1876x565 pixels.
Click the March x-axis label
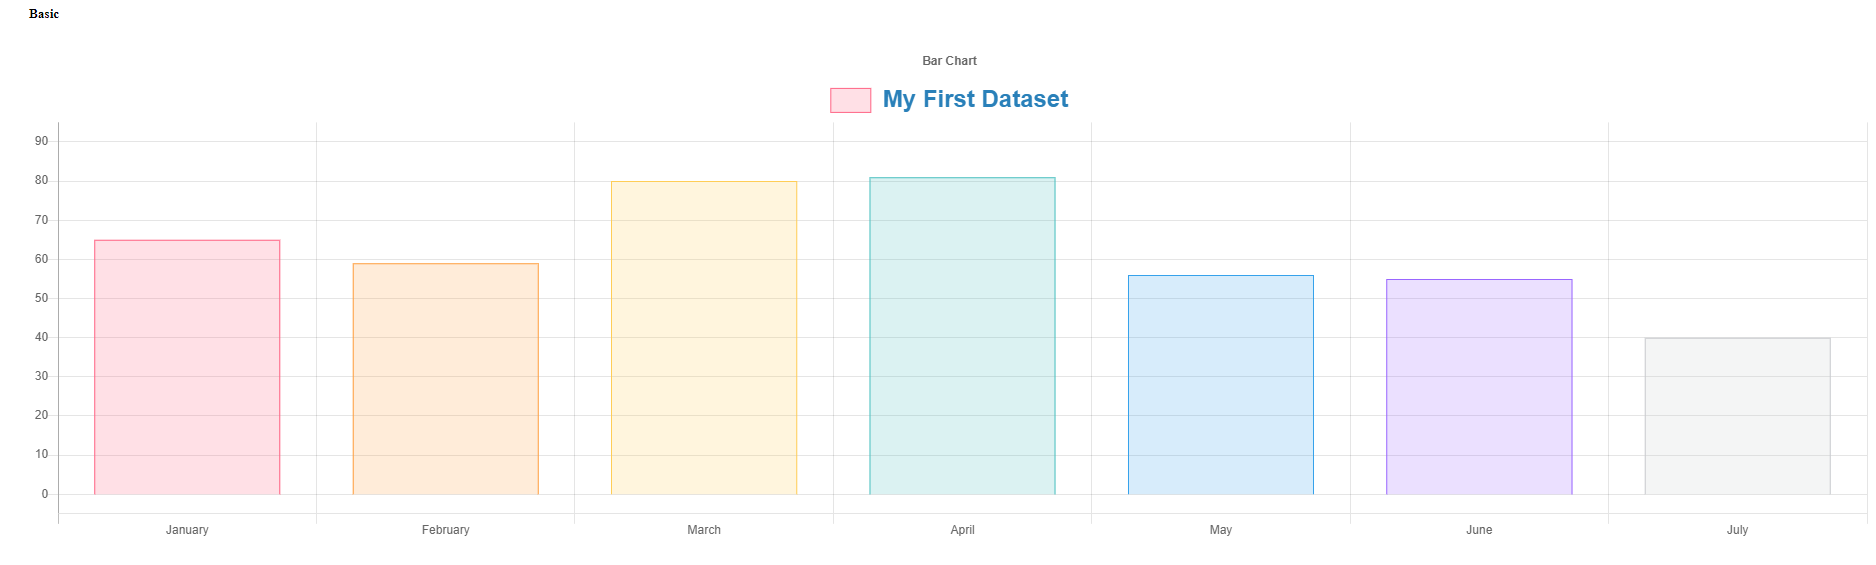coord(704,530)
